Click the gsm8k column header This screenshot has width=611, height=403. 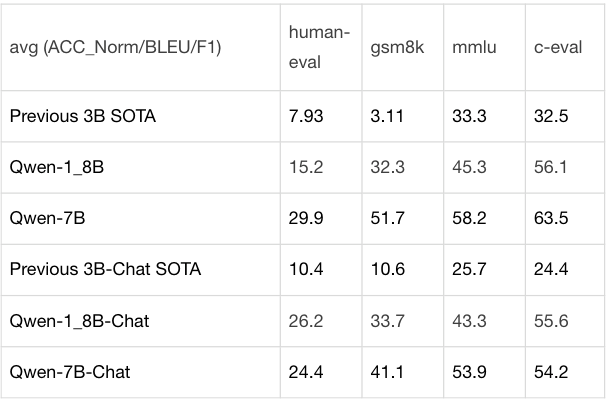point(397,48)
